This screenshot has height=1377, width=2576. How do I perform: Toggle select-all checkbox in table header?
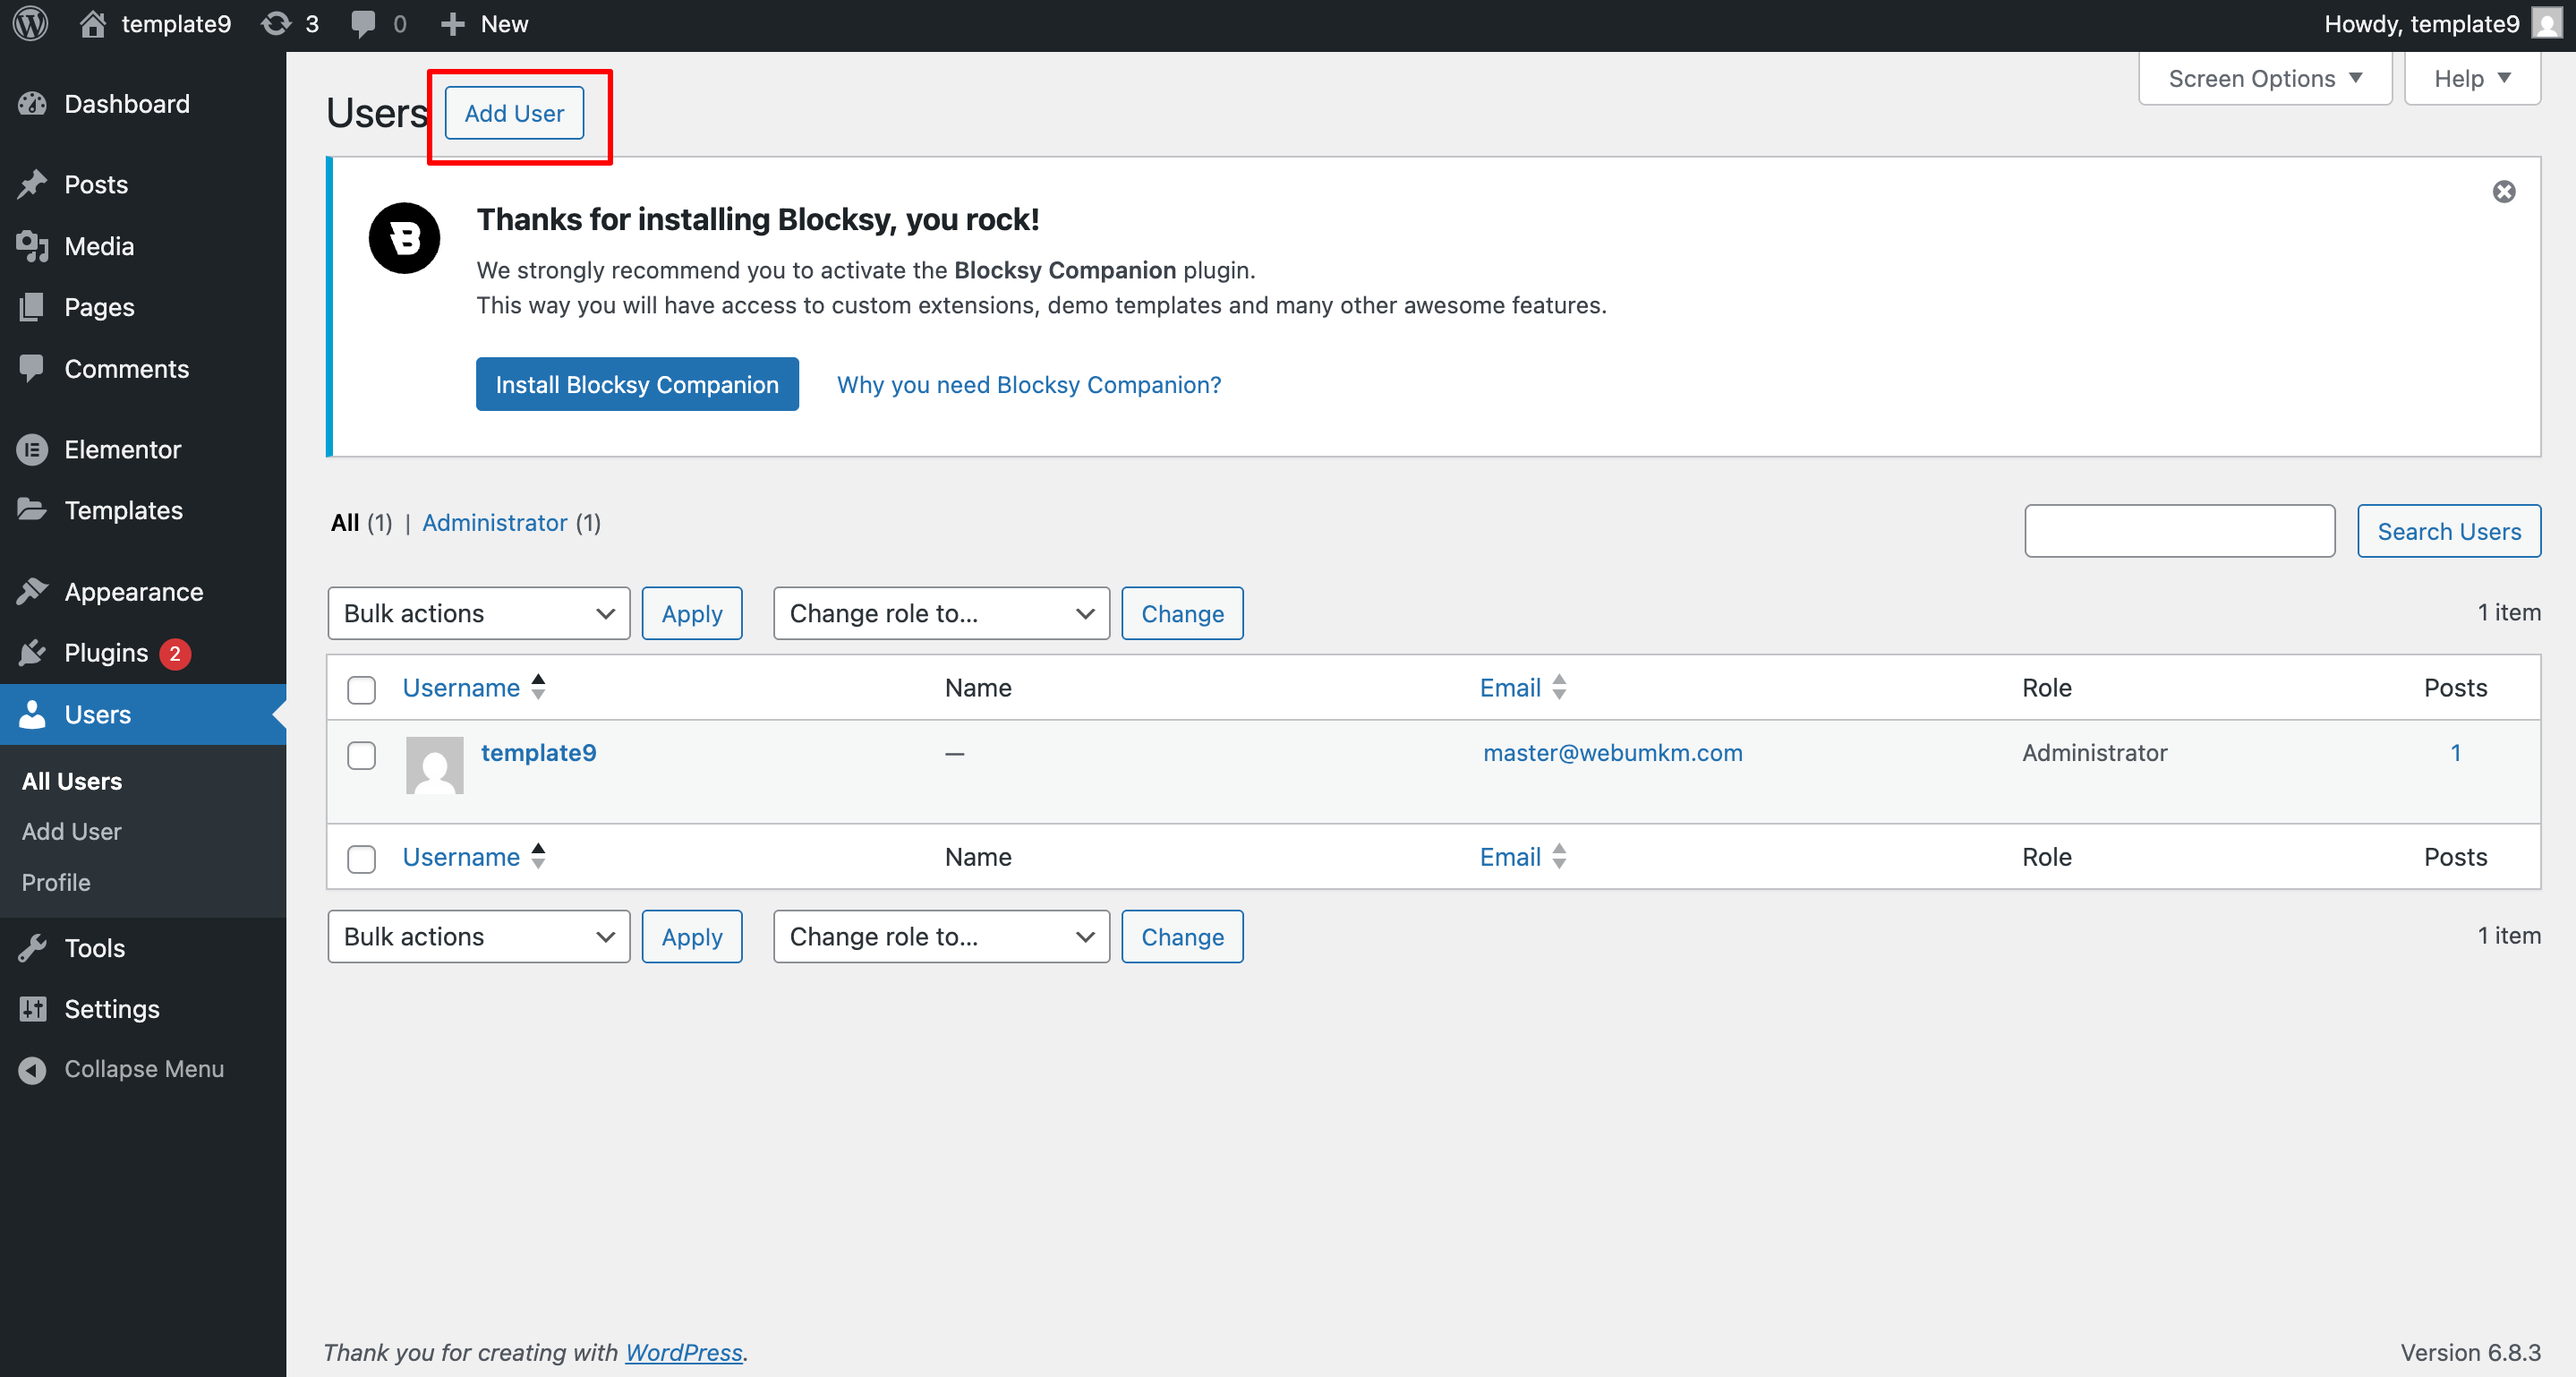click(361, 689)
